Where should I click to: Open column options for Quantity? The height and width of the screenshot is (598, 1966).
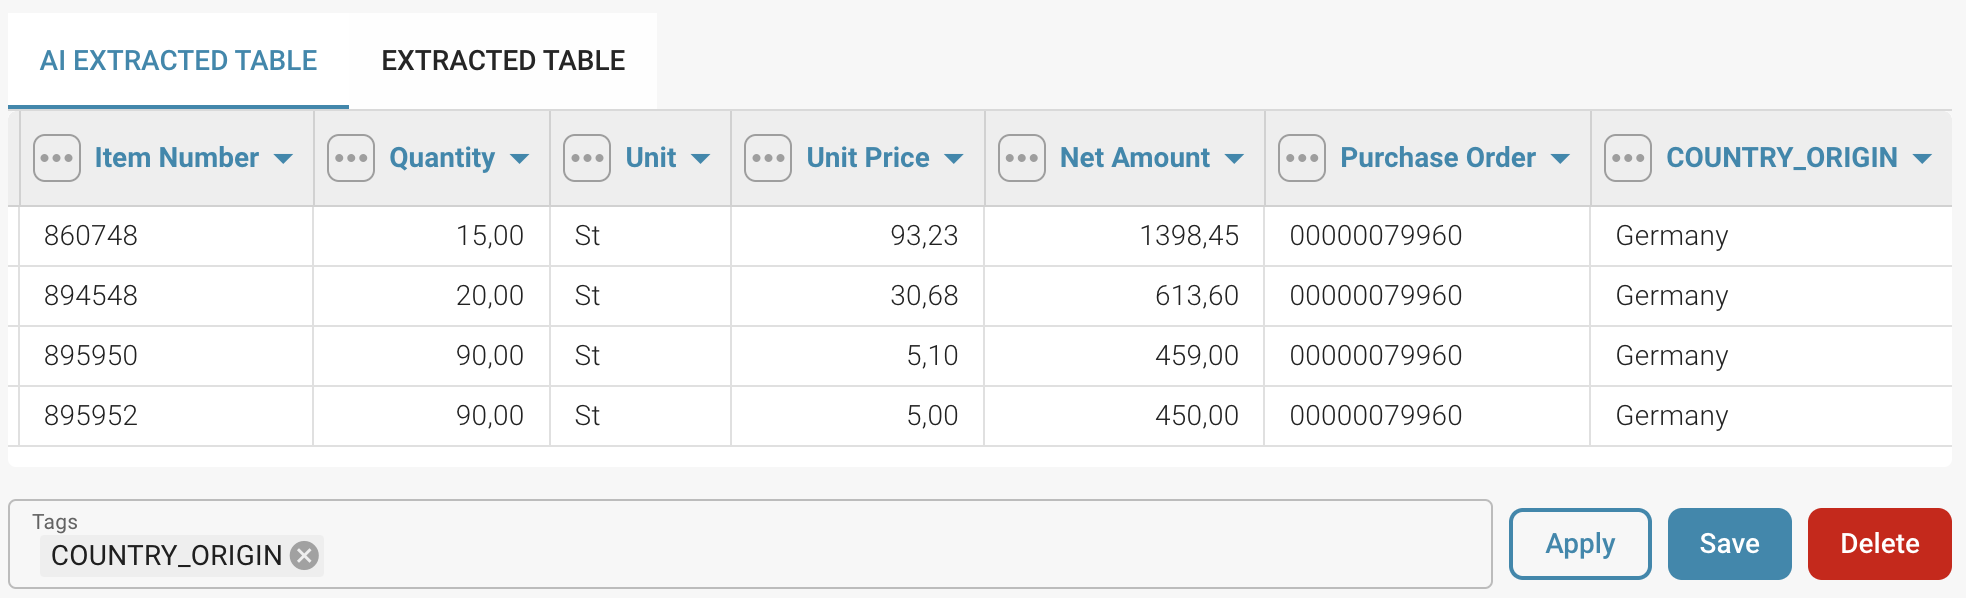tap(350, 157)
